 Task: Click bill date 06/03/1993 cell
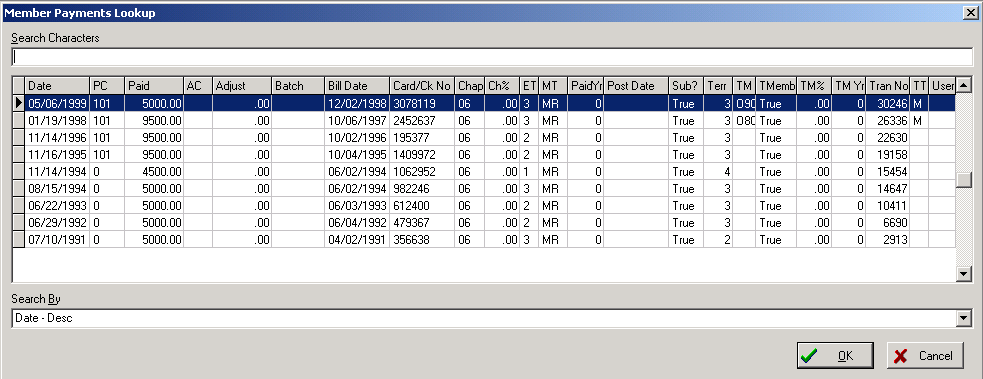pyautogui.click(x=357, y=205)
